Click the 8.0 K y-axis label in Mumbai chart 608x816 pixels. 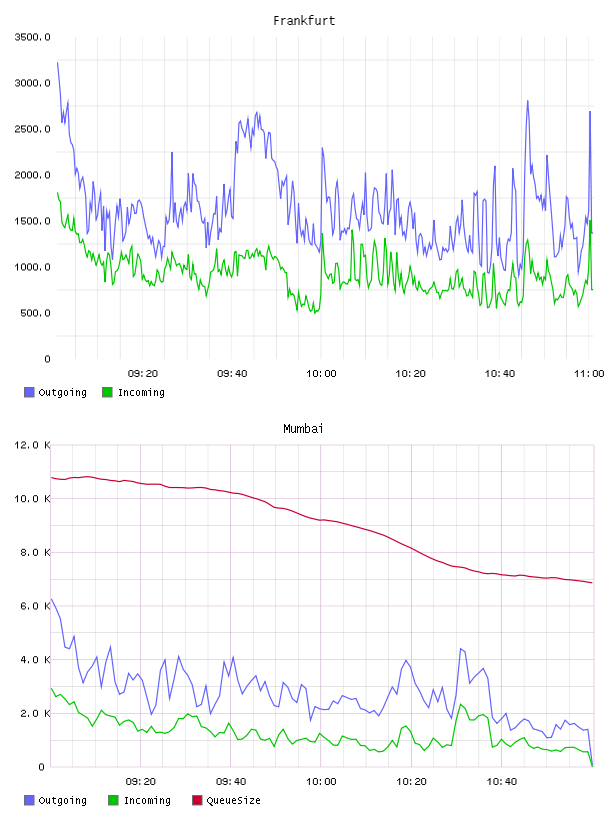35,552
